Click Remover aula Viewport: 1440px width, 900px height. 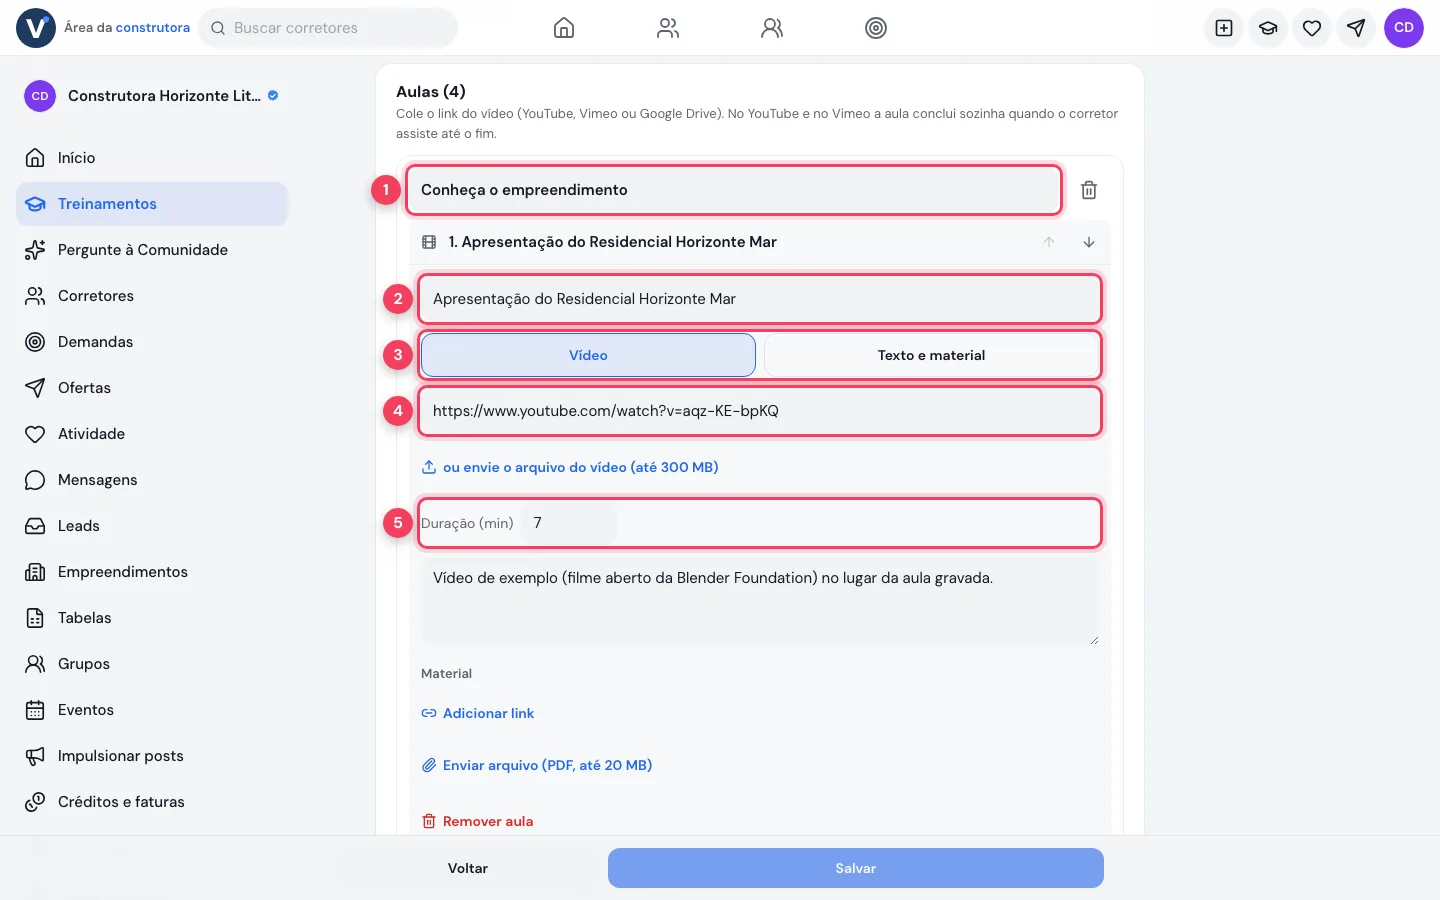tap(478, 821)
